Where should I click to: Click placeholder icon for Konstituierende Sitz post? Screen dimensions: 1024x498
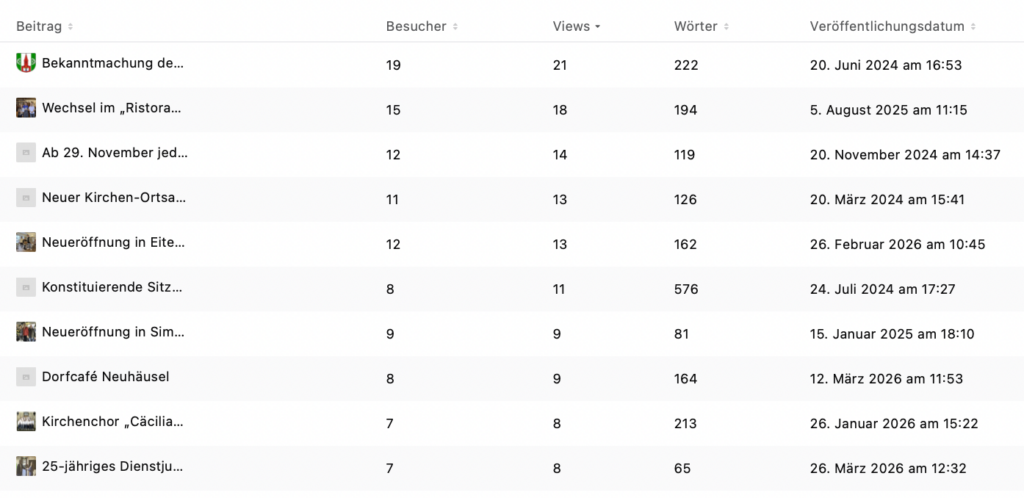[x=26, y=287]
